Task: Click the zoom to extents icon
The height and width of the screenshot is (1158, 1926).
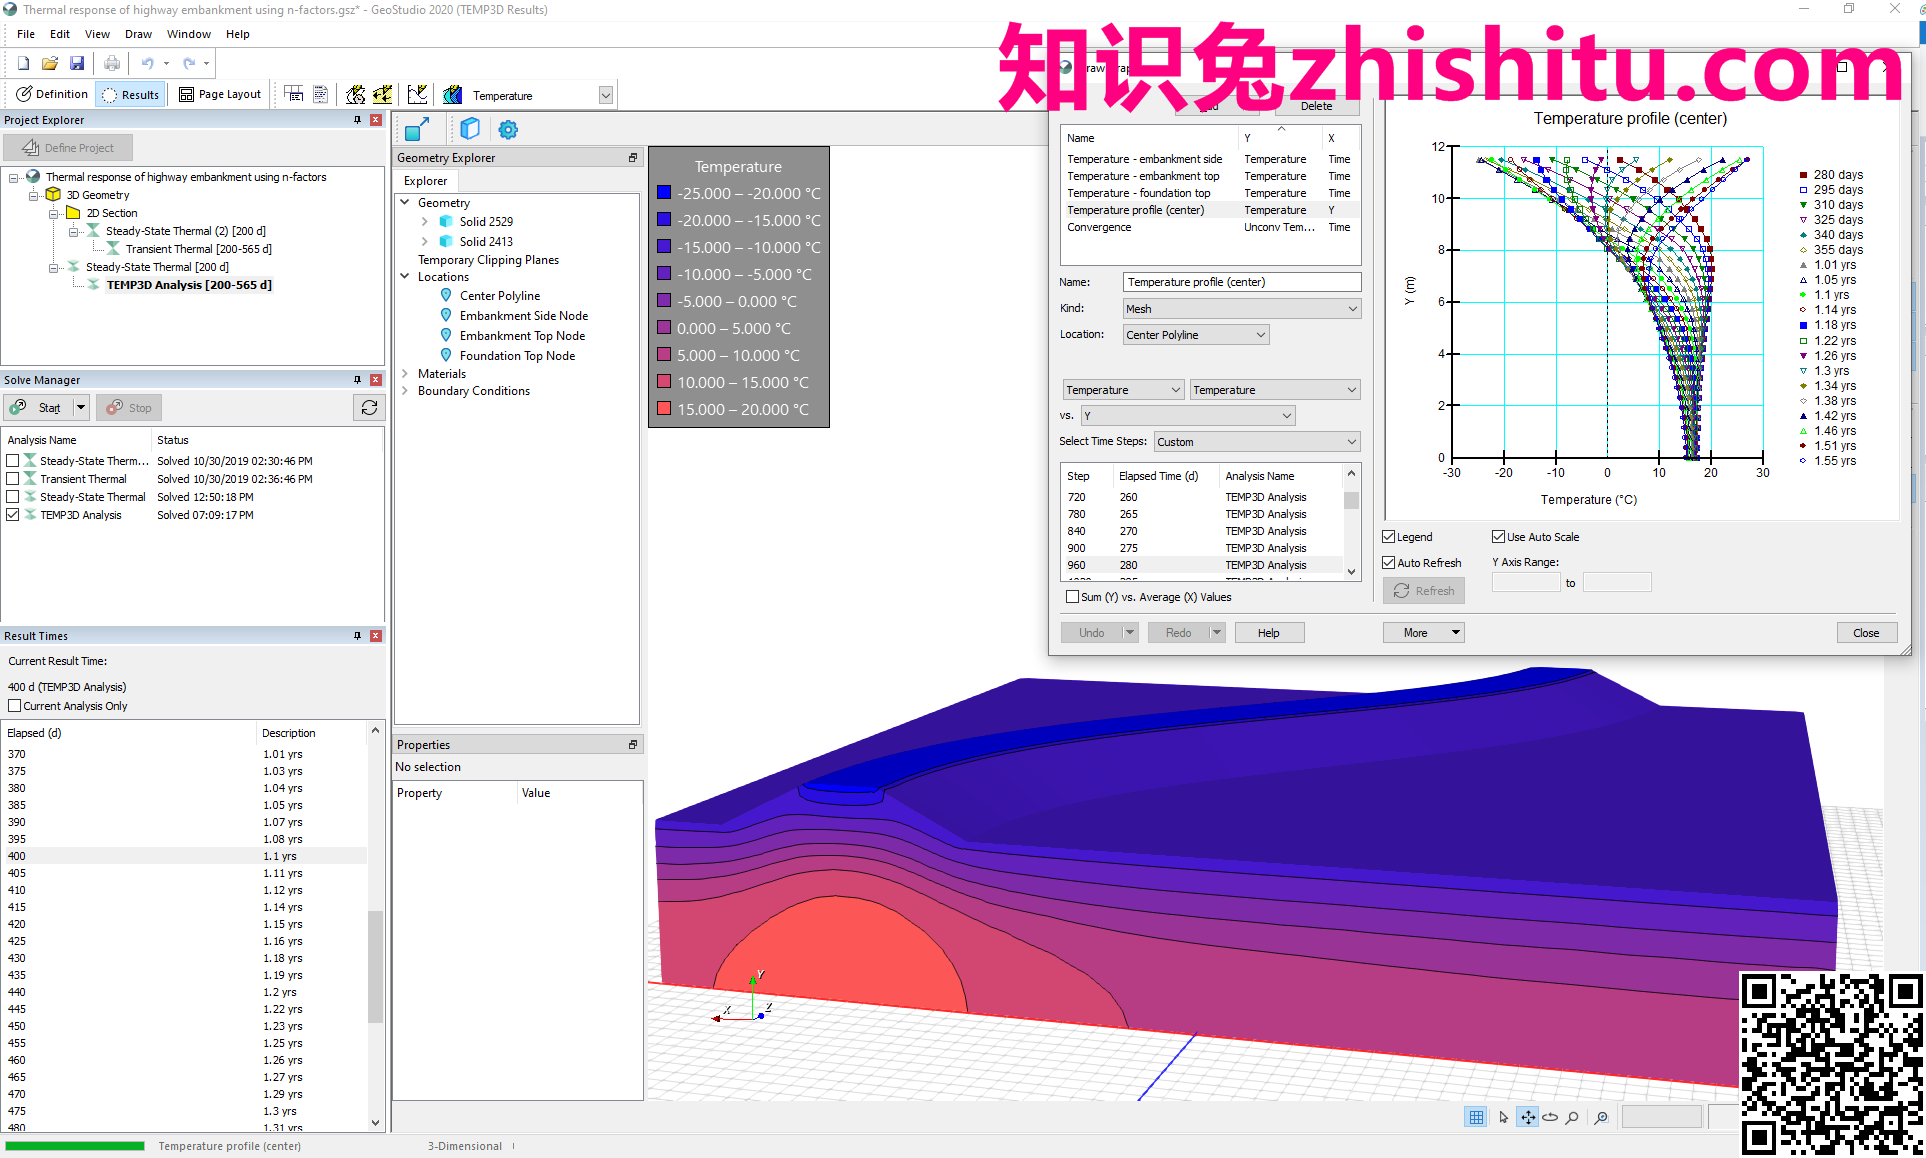Action: pos(1601,1117)
